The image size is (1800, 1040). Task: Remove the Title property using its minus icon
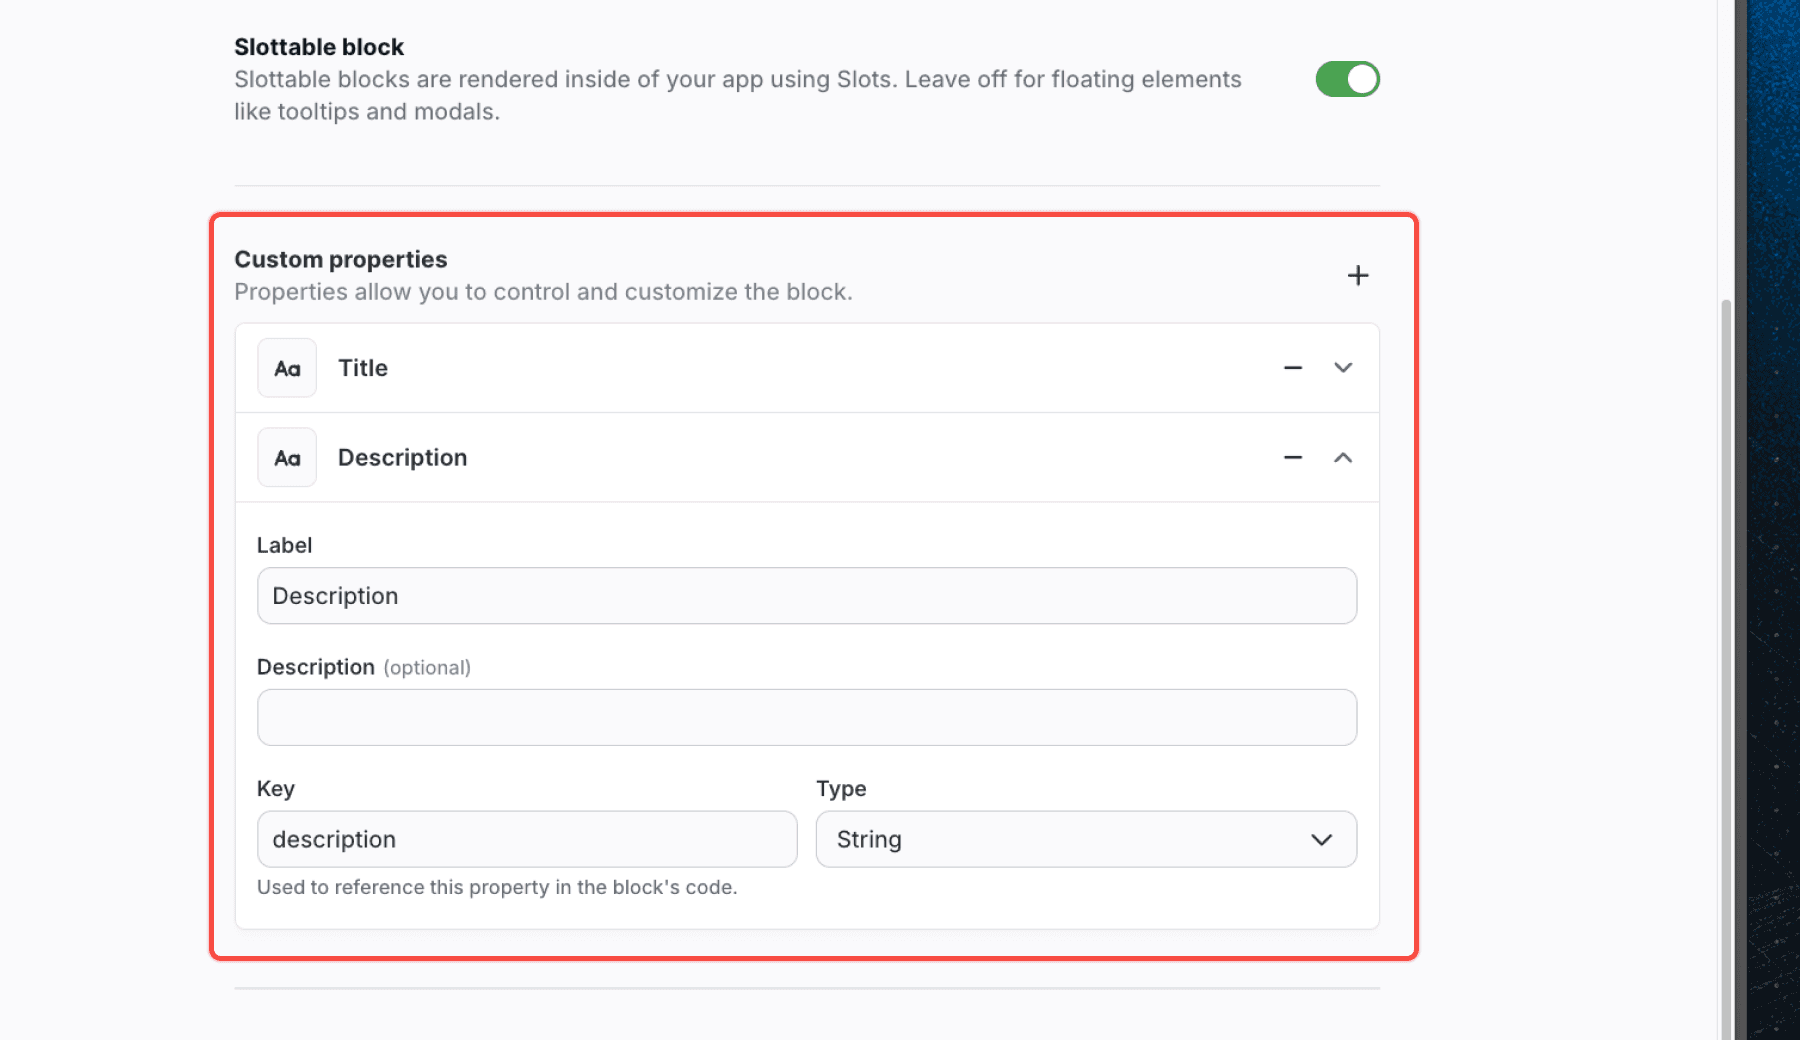tap(1293, 367)
